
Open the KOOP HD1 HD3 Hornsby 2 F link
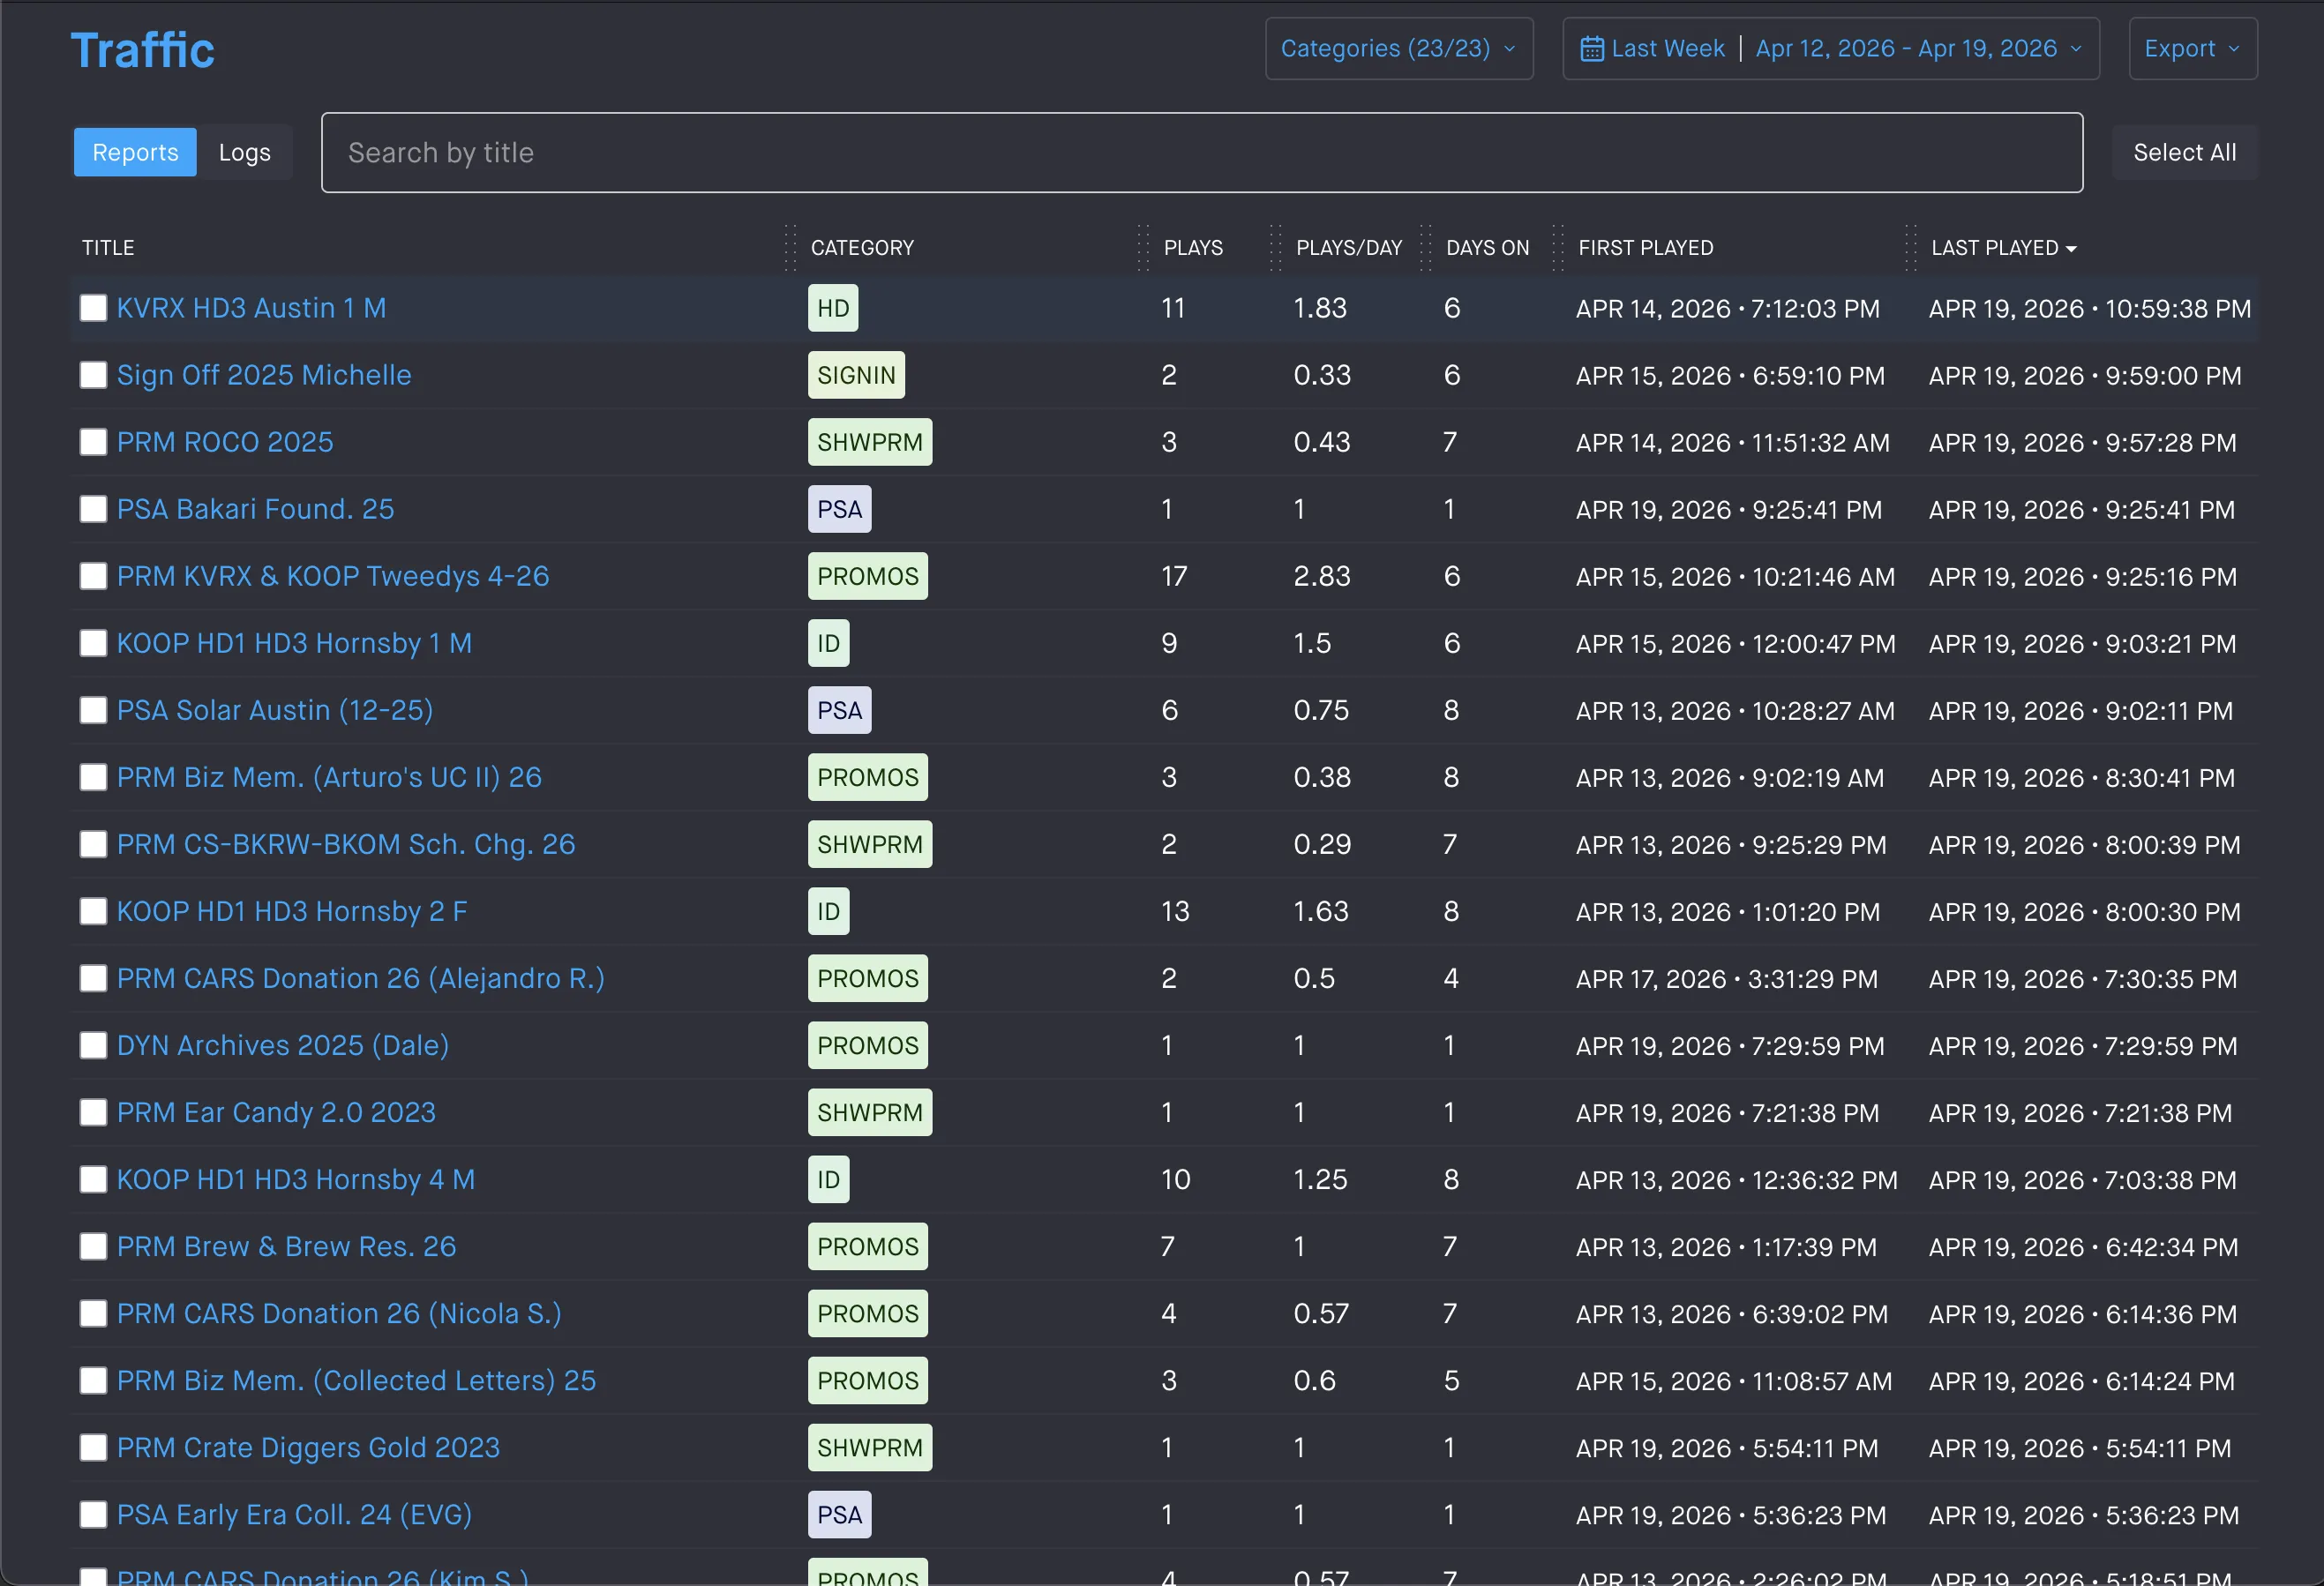[x=292, y=911]
